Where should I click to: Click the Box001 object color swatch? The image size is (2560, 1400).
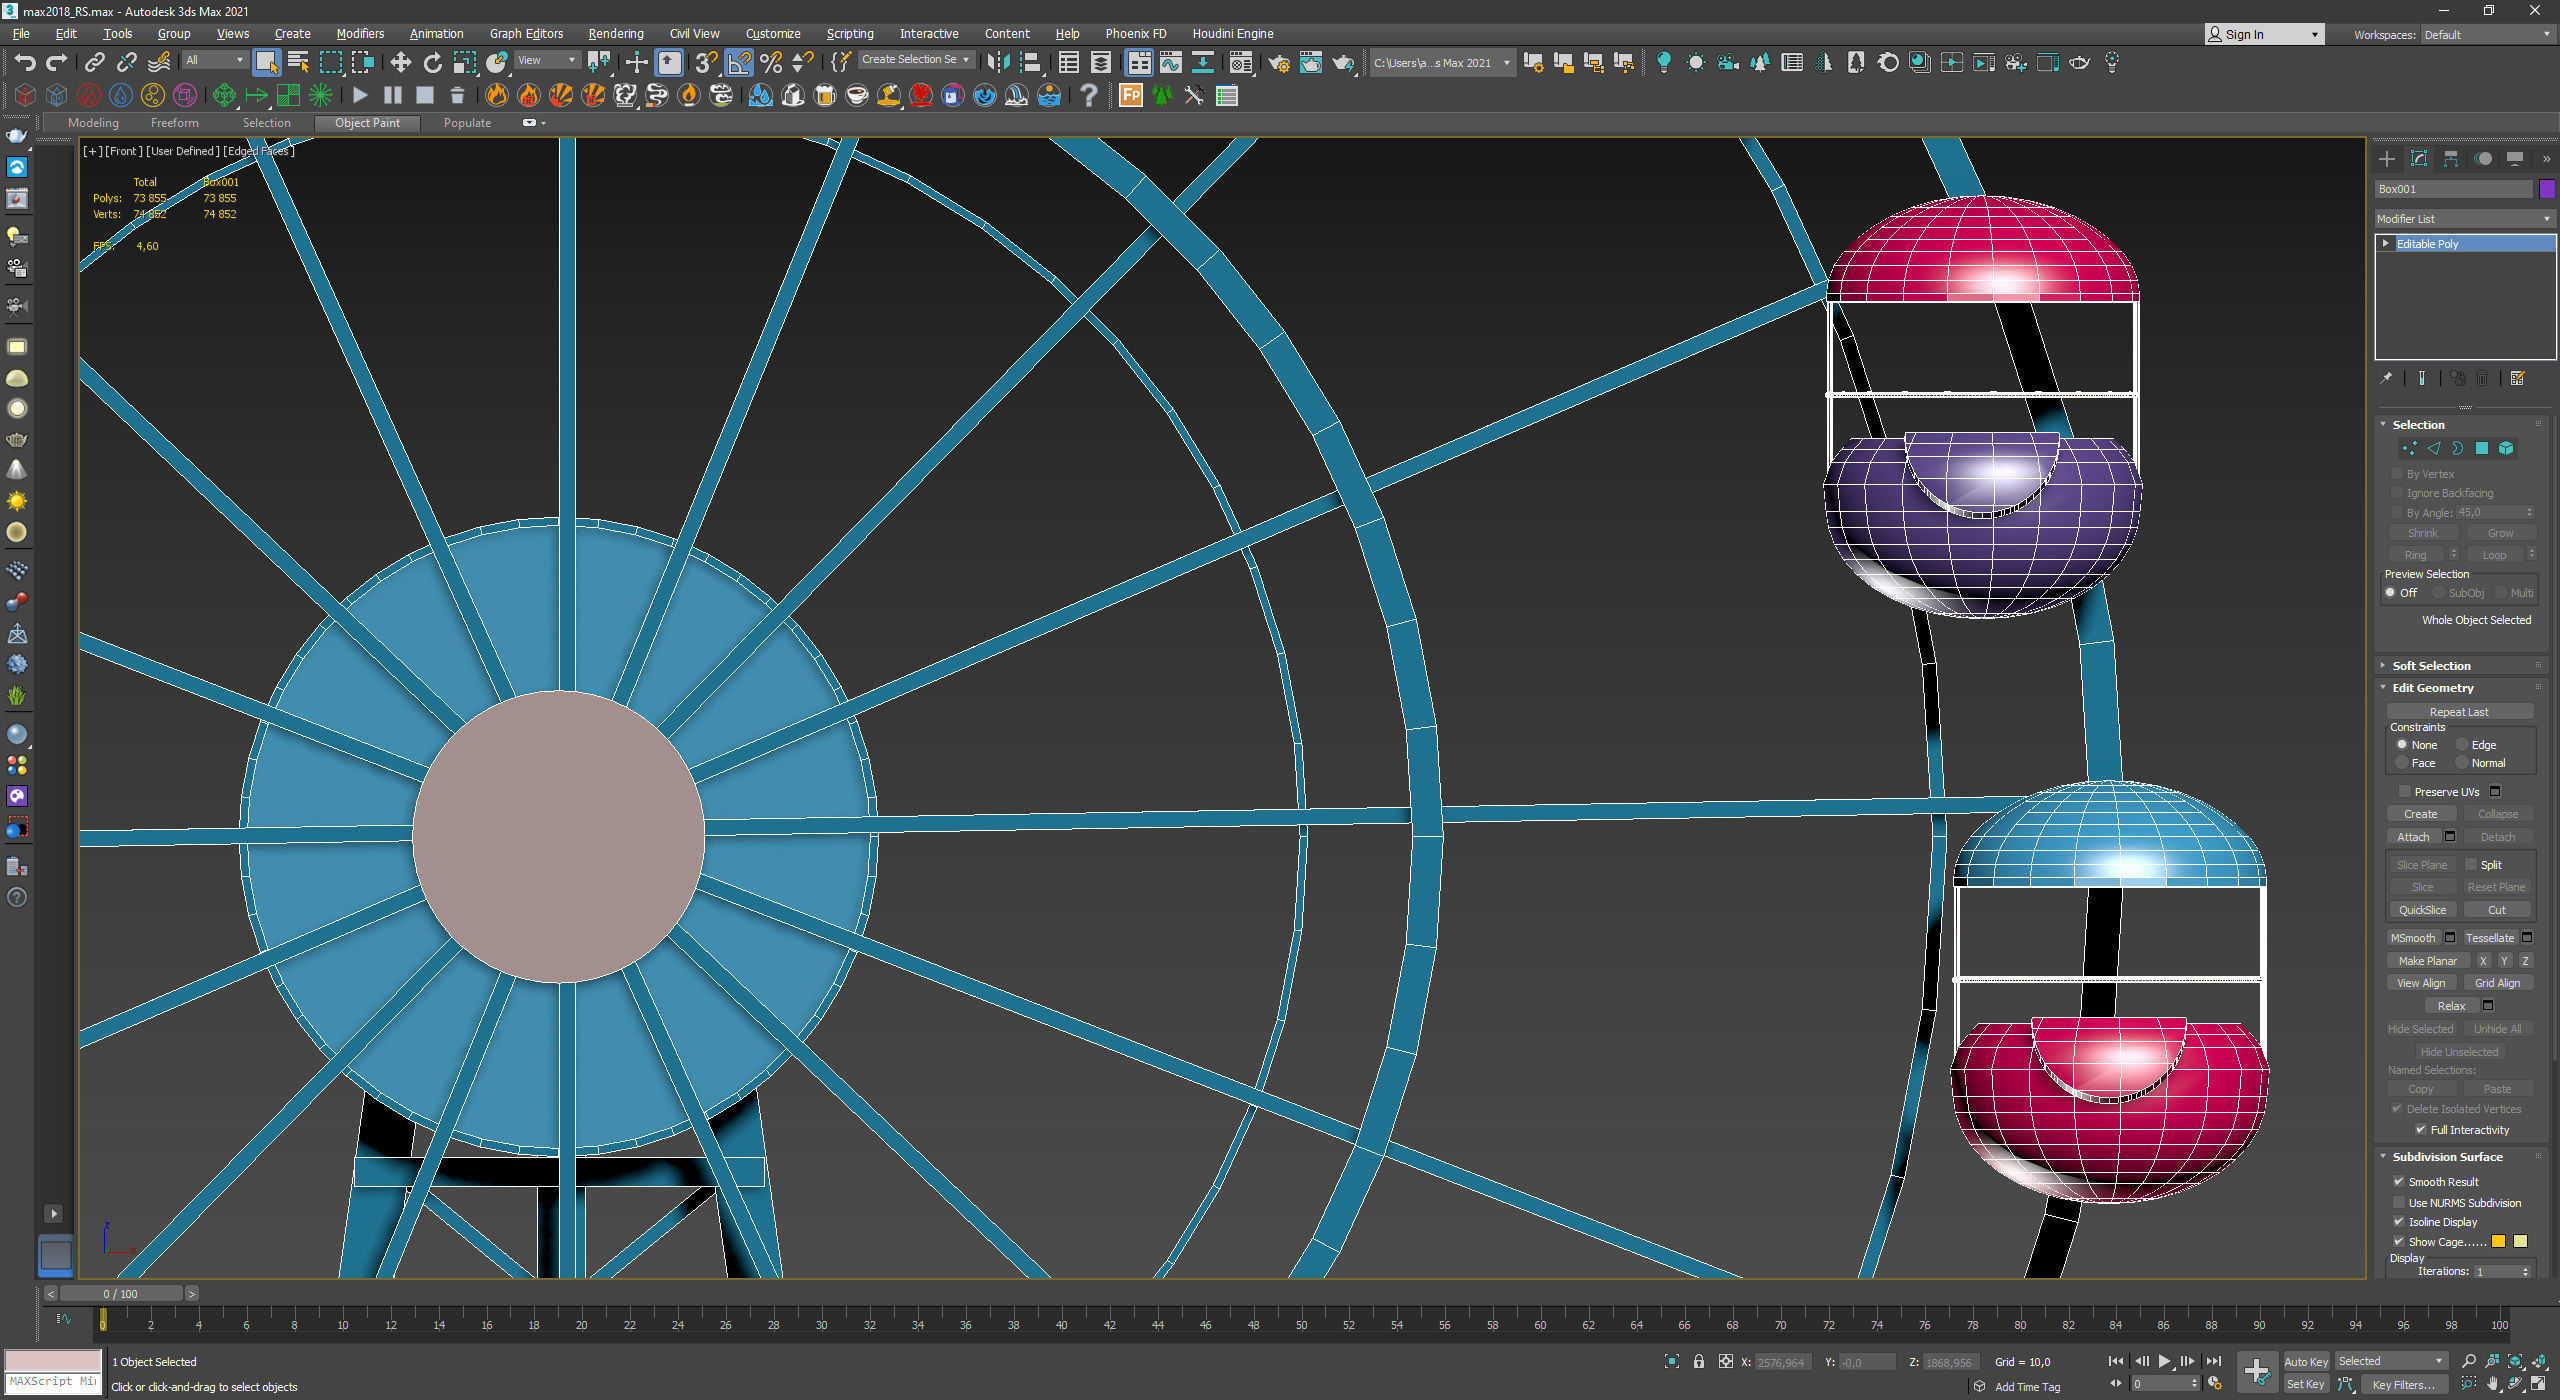(x=2547, y=189)
